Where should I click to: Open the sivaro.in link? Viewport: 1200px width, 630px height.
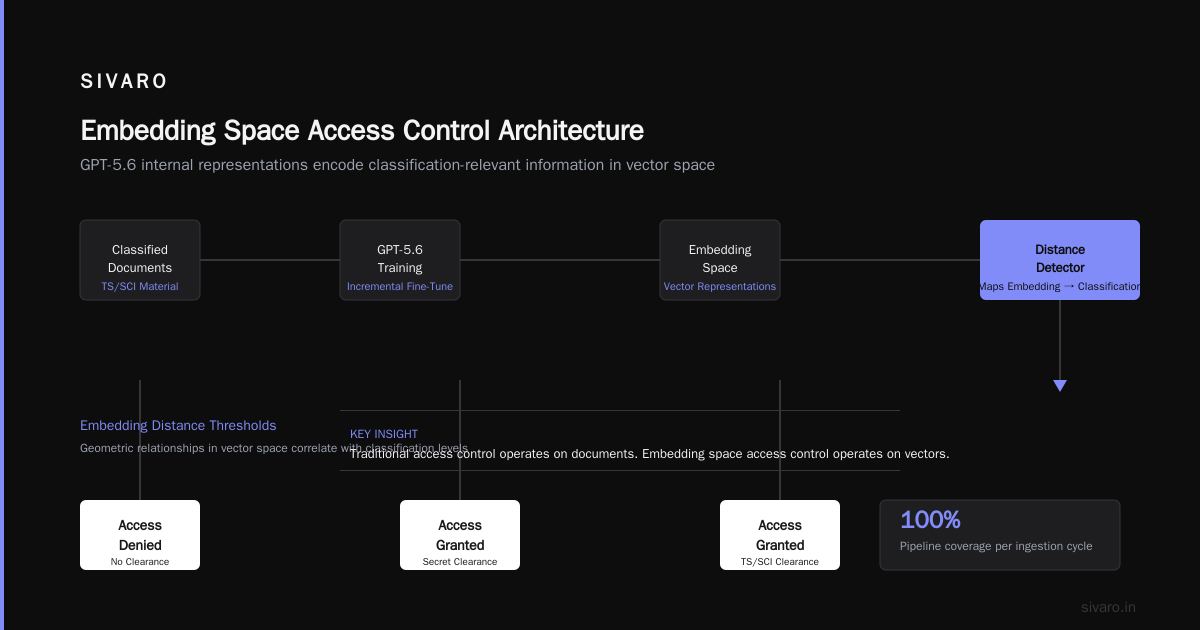1108,607
